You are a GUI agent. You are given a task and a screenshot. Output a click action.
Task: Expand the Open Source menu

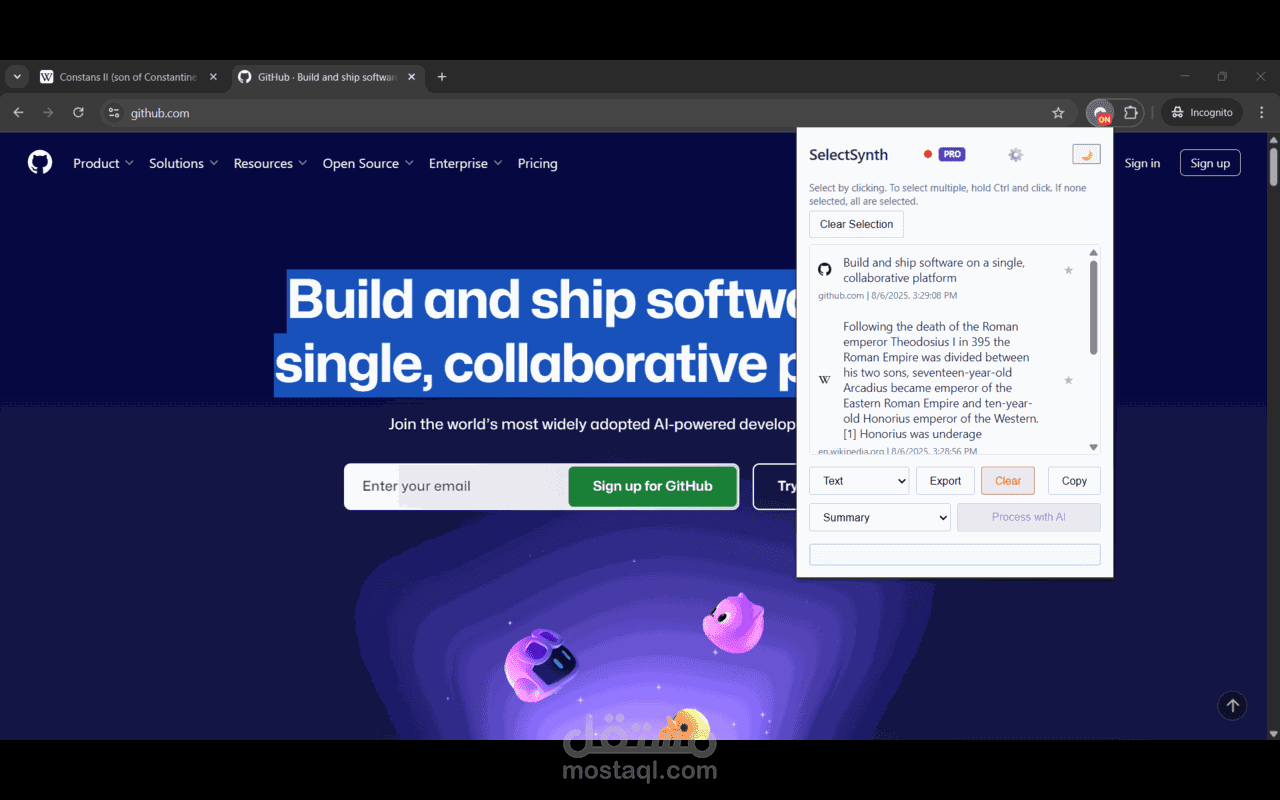click(368, 163)
